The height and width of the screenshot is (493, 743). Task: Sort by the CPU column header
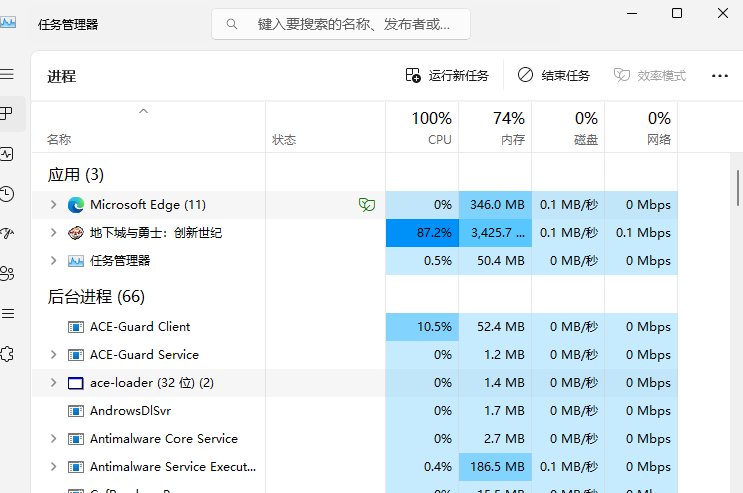422,127
